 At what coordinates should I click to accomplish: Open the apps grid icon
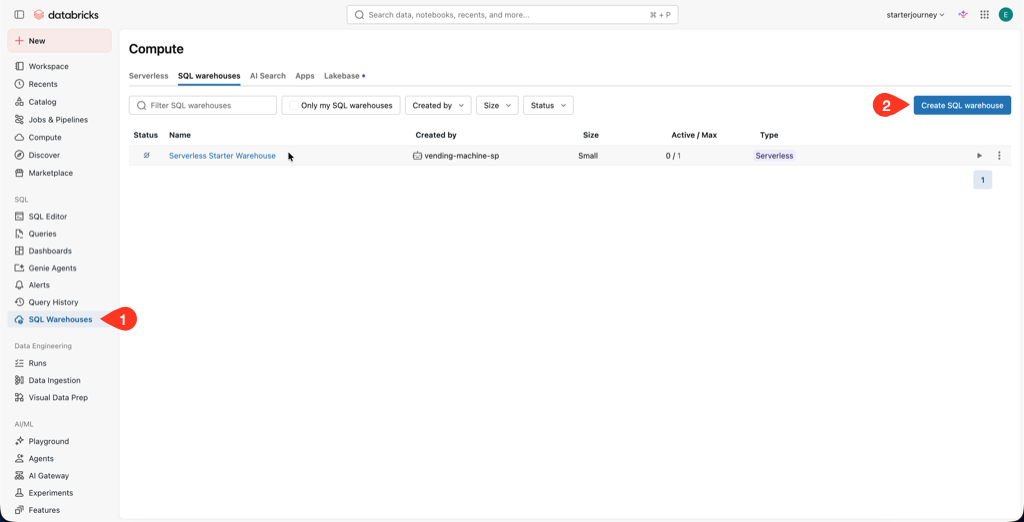[x=984, y=14]
